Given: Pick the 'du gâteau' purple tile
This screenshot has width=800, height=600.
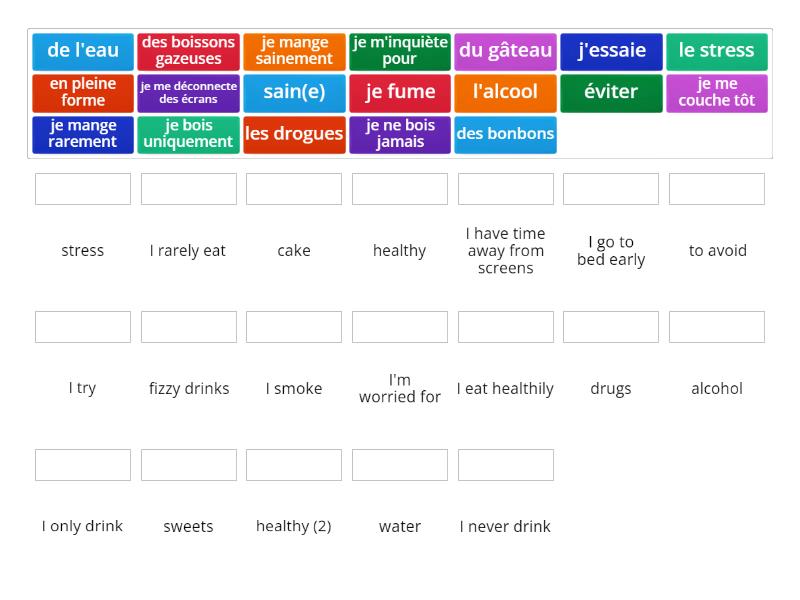Looking at the screenshot, I should coord(505,51).
